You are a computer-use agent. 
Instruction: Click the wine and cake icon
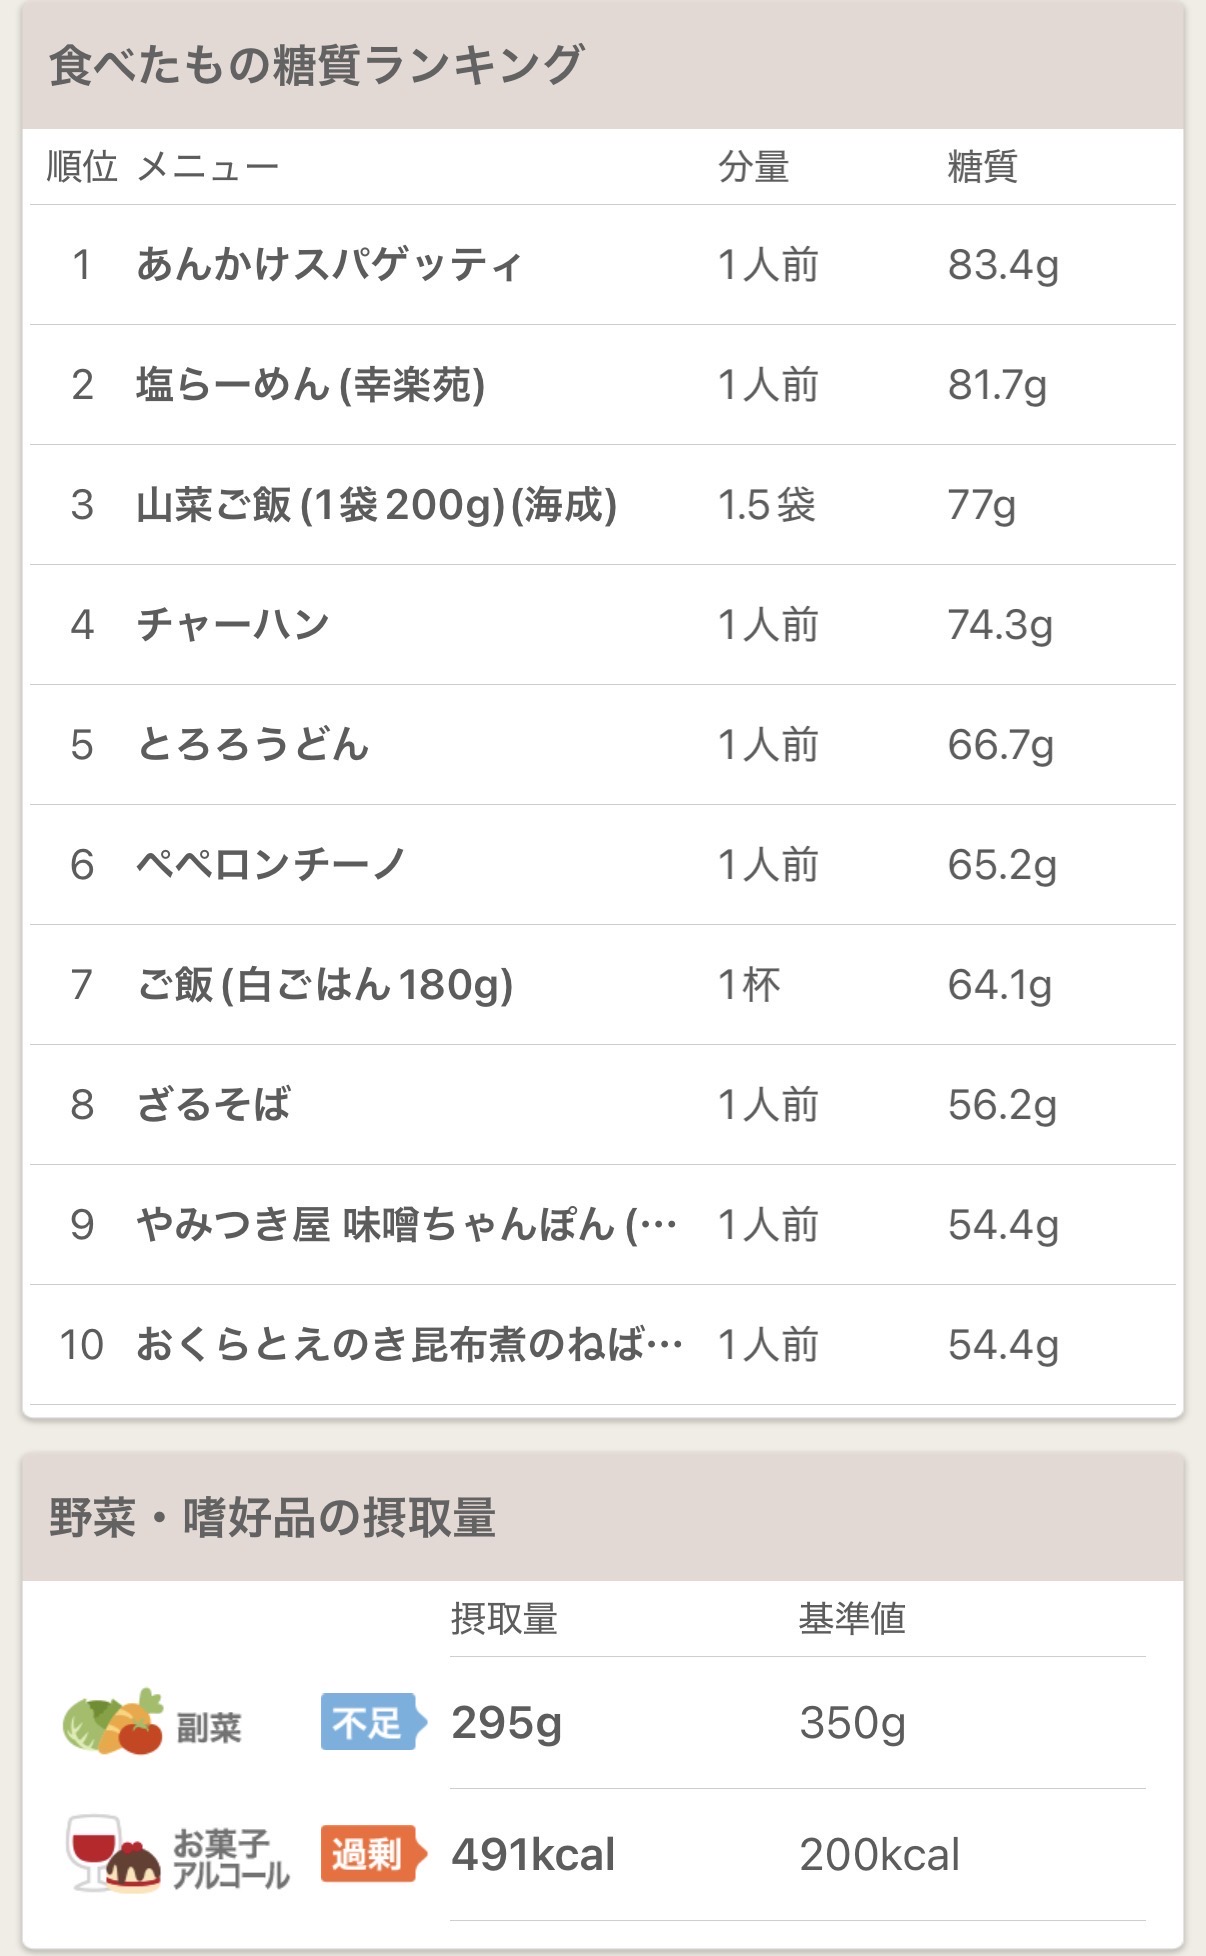click(112, 1855)
